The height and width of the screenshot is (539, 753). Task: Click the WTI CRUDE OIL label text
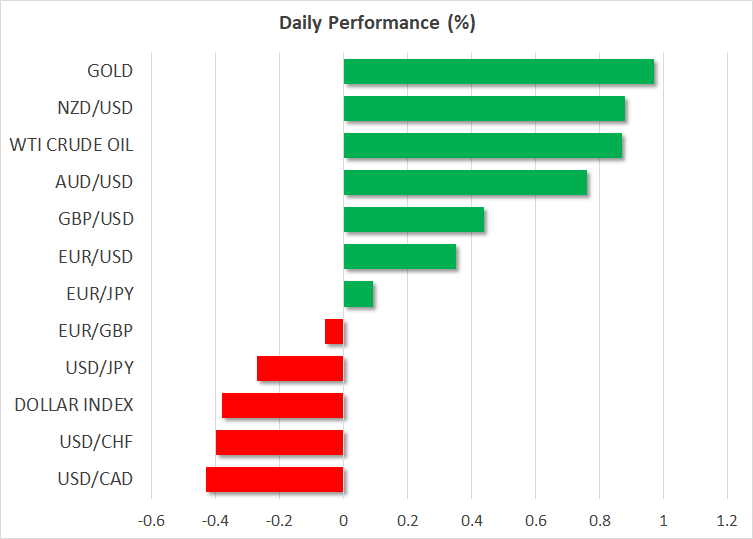71,145
